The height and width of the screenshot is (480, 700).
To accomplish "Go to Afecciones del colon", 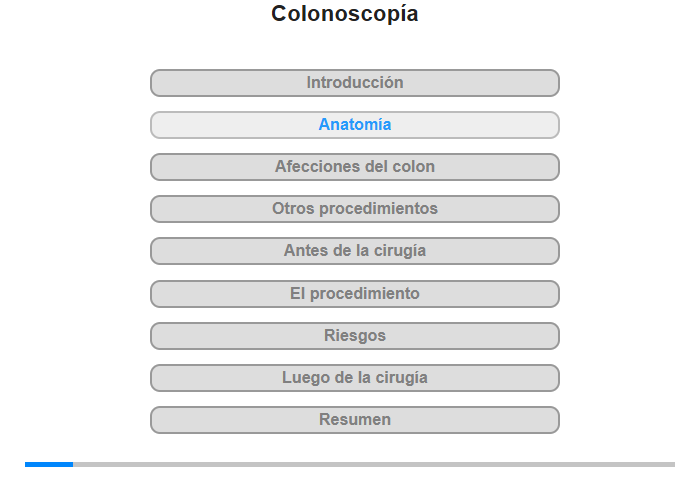I will [x=355, y=167].
